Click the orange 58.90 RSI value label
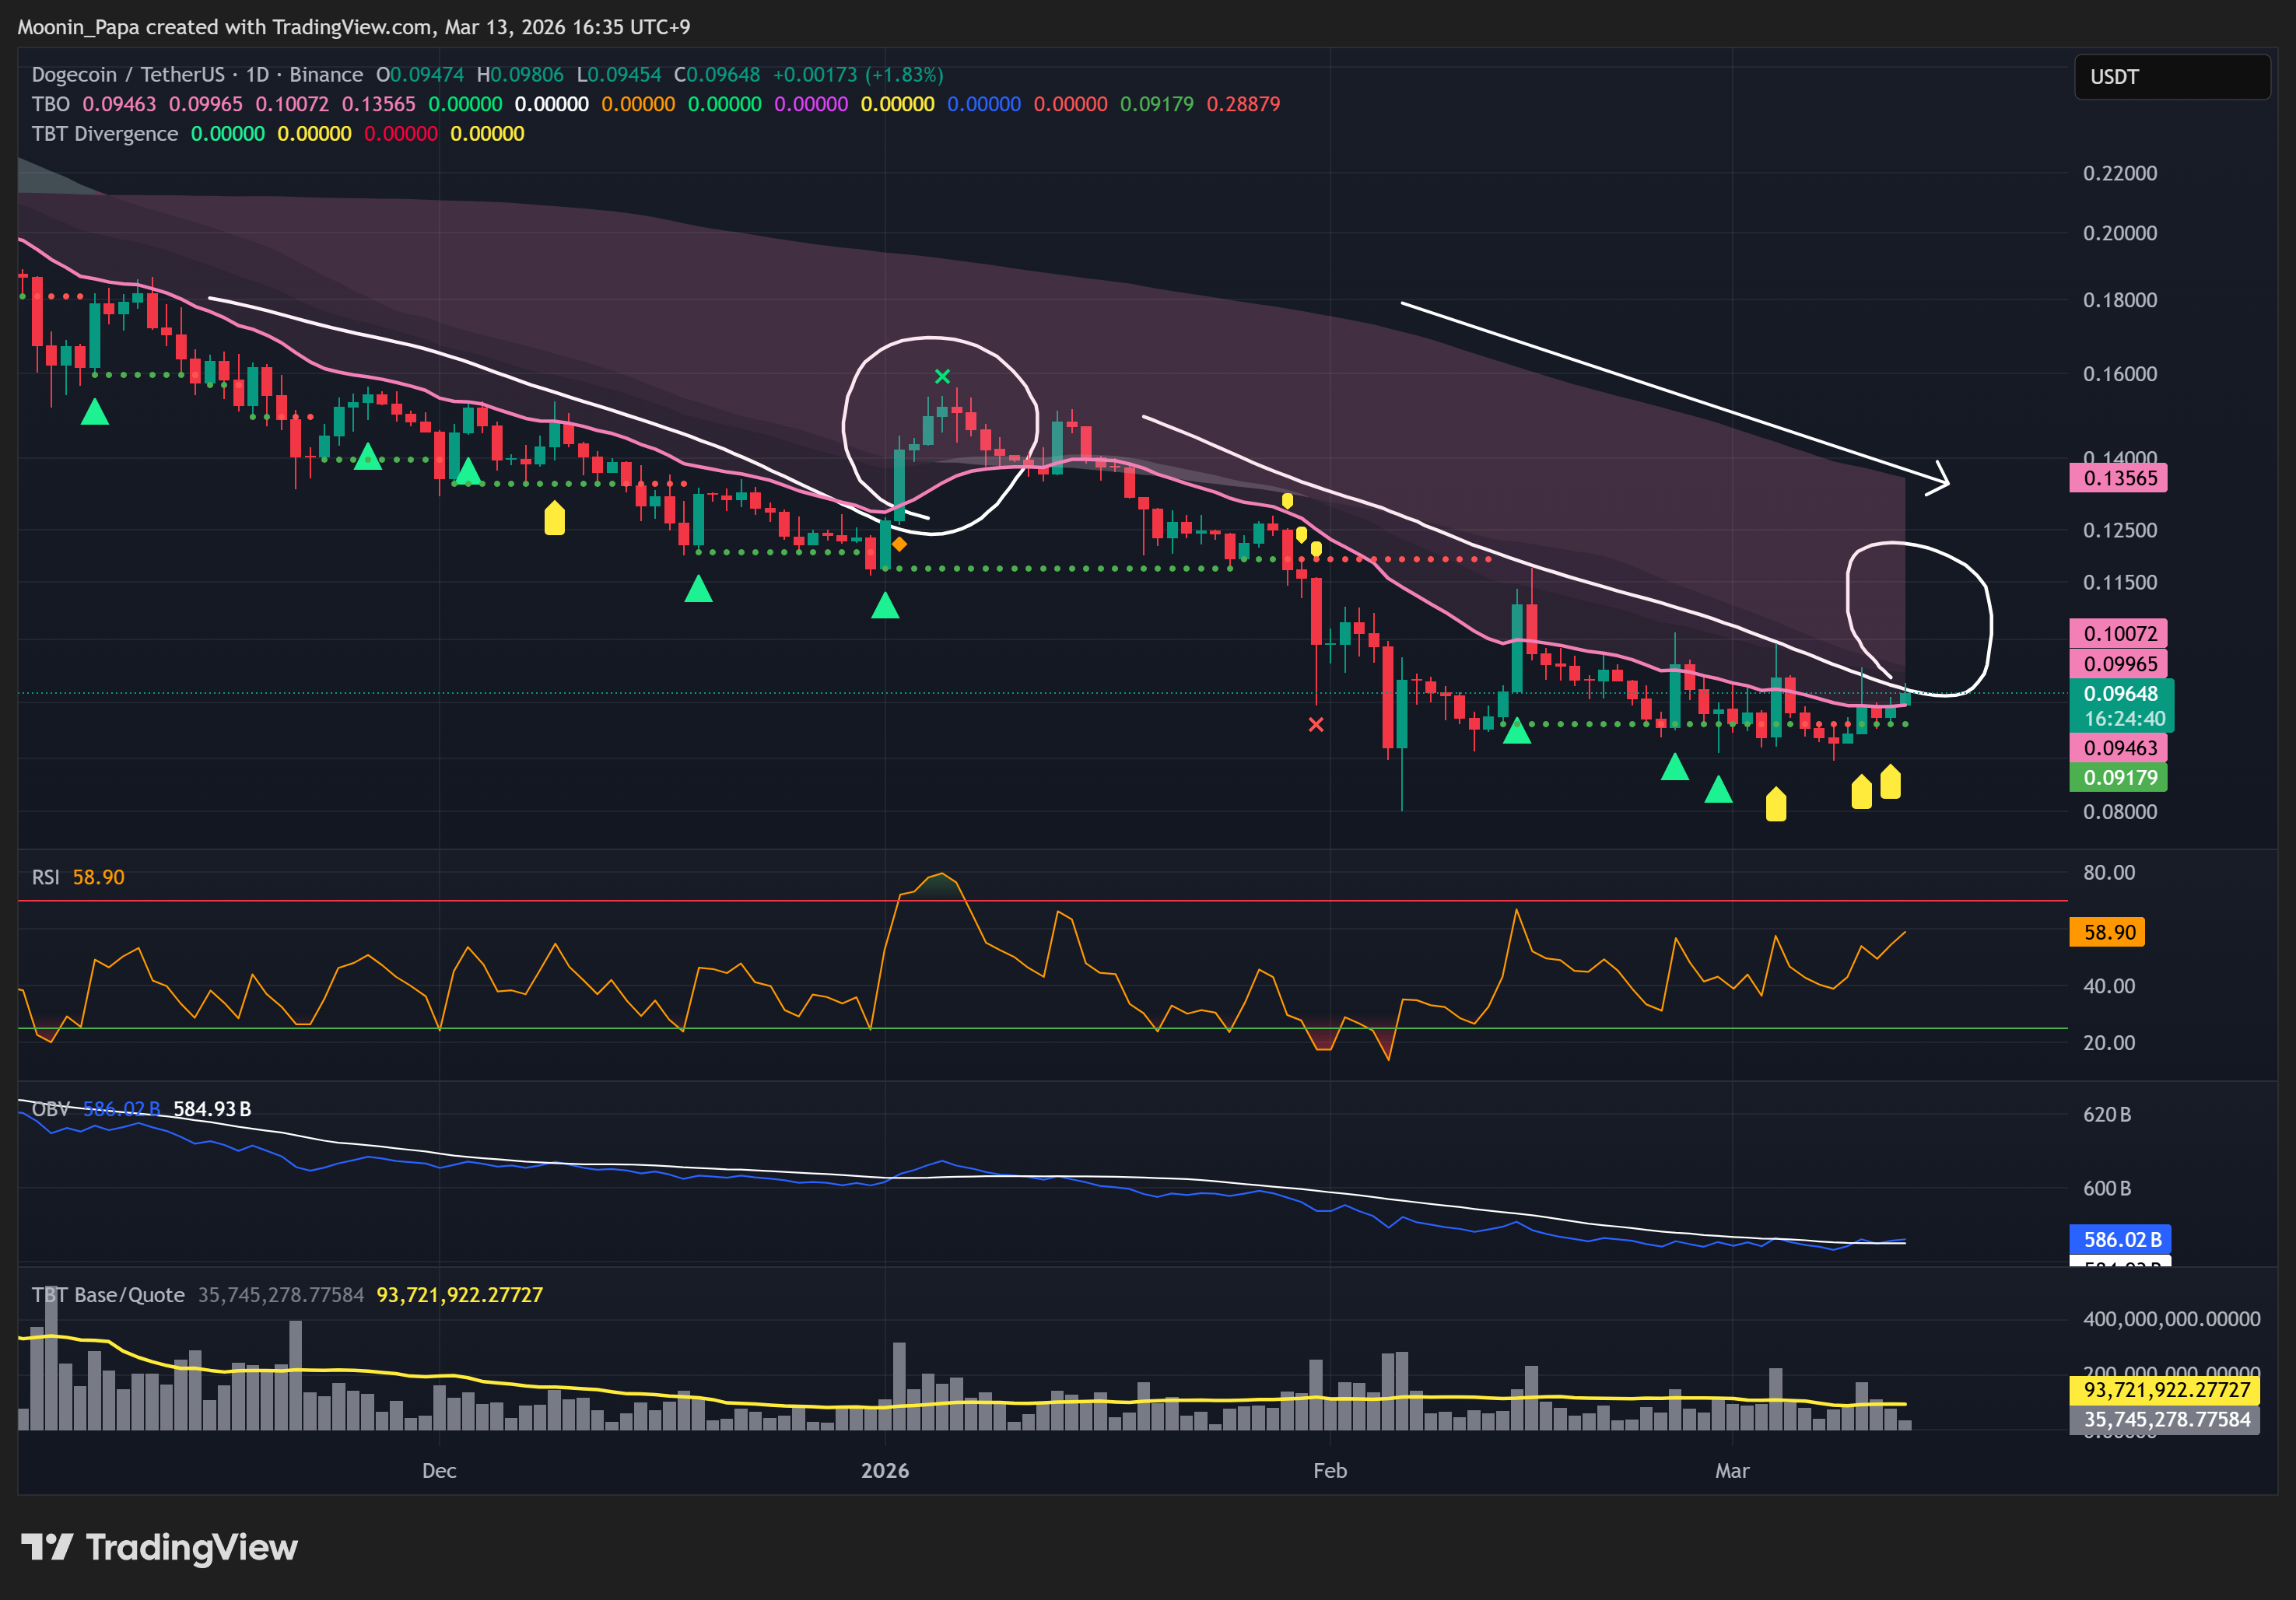Screen dimensions: 2296x1600 pyautogui.click(x=2108, y=932)
